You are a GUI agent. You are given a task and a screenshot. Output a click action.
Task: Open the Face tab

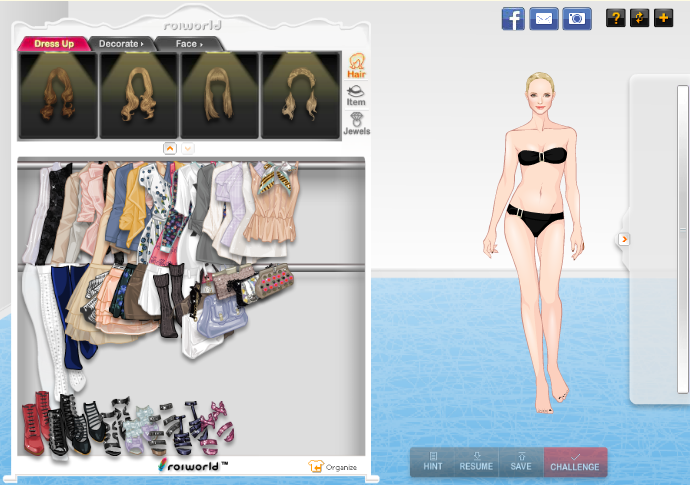188,44
